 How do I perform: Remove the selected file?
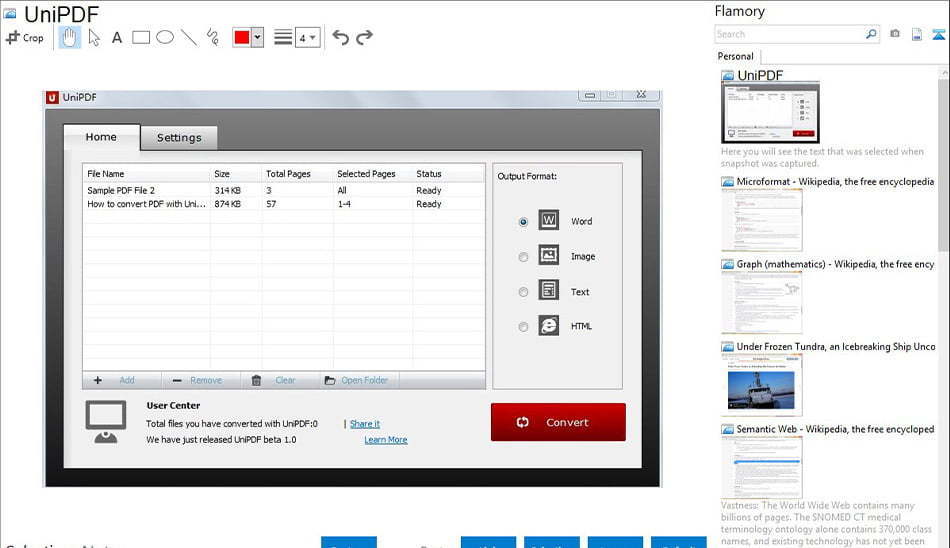click(201, 380)
